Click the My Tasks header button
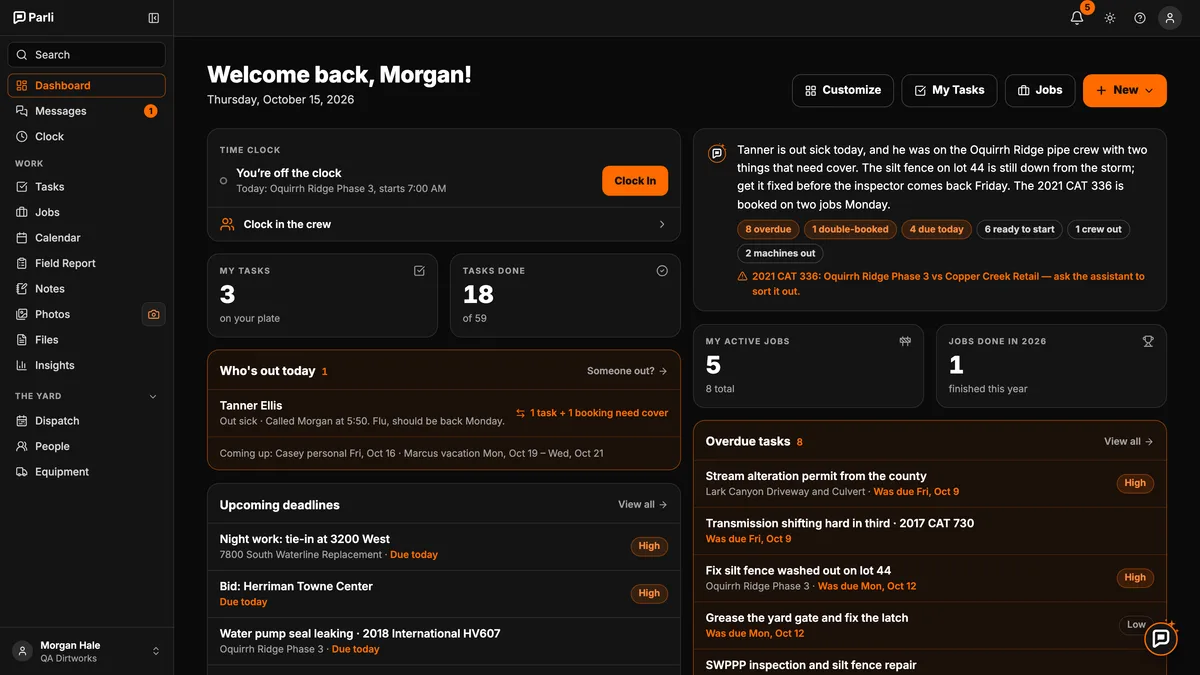Image resolution: width=1200 pixels, height=675 pixels. tap(949, 90)
